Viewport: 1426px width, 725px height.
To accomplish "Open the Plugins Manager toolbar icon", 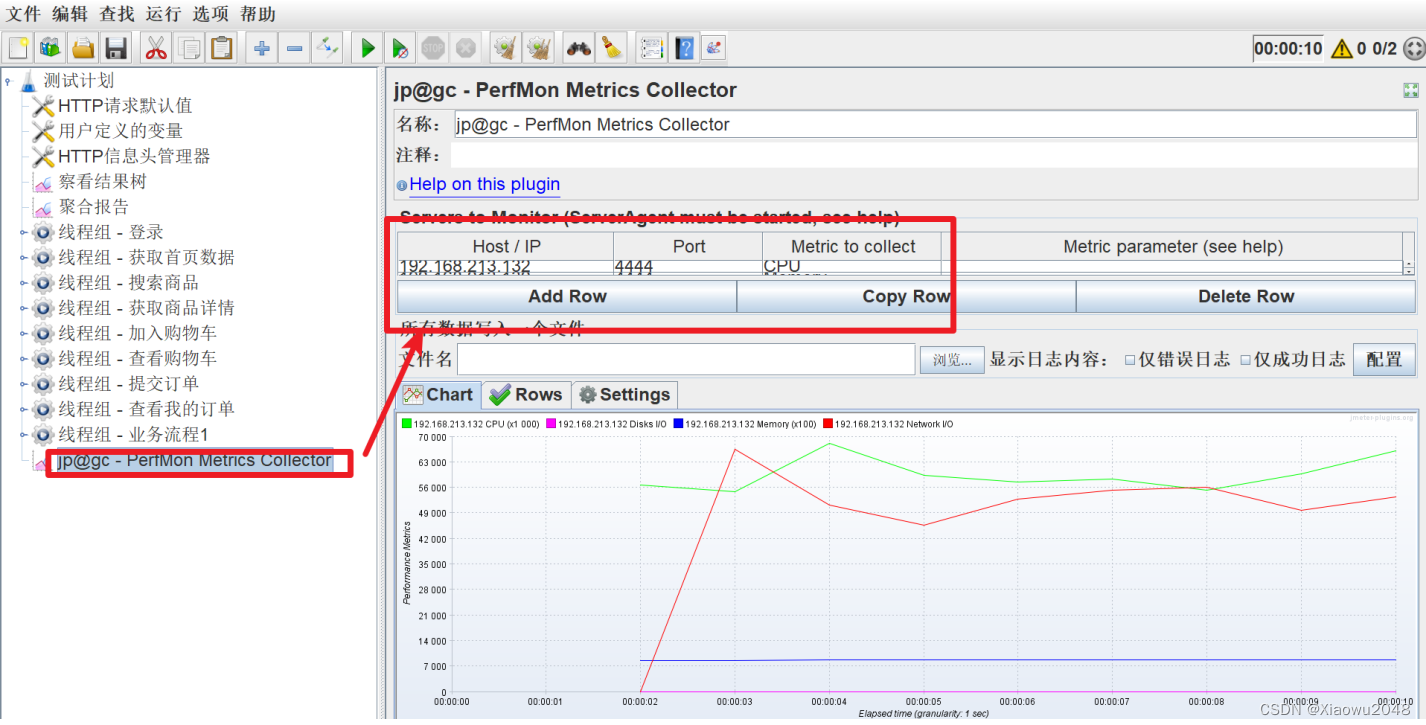I will point(714,47).
